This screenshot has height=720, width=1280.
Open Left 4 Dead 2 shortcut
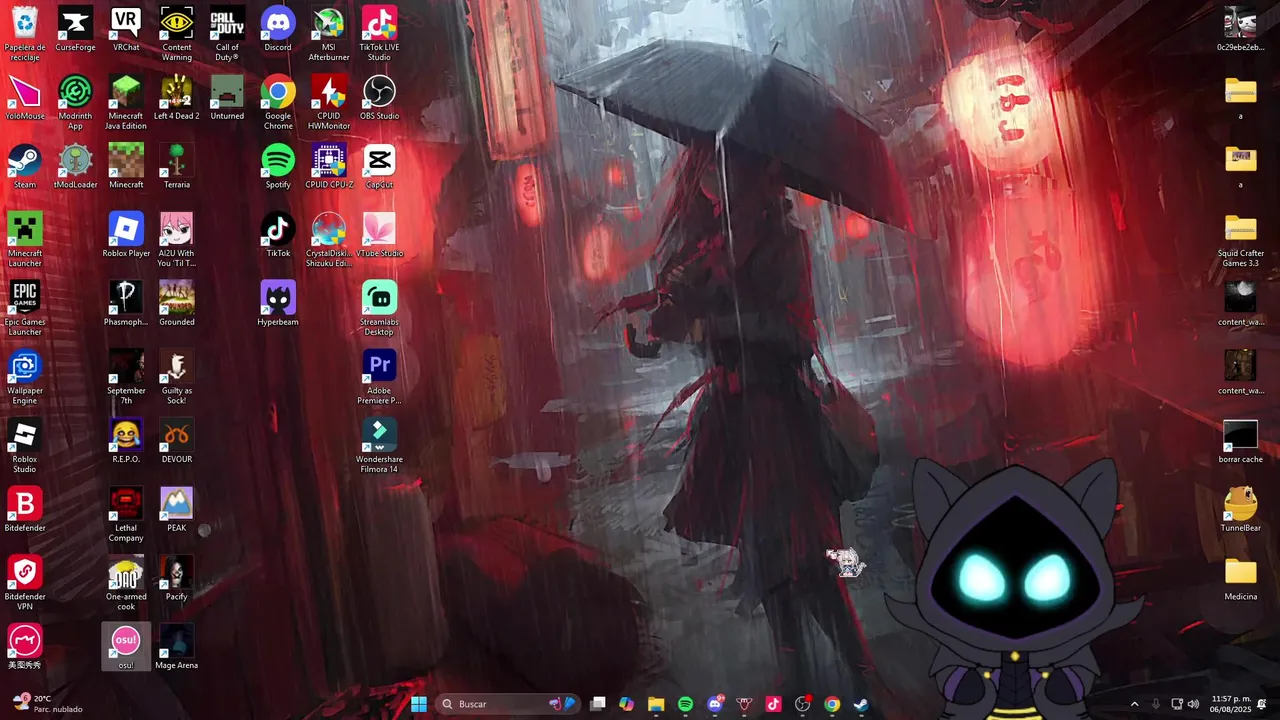pos(177,98)
